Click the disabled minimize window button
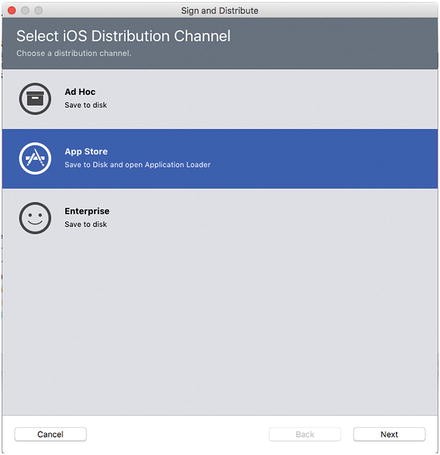440x455 pixels. click(25, 10)
